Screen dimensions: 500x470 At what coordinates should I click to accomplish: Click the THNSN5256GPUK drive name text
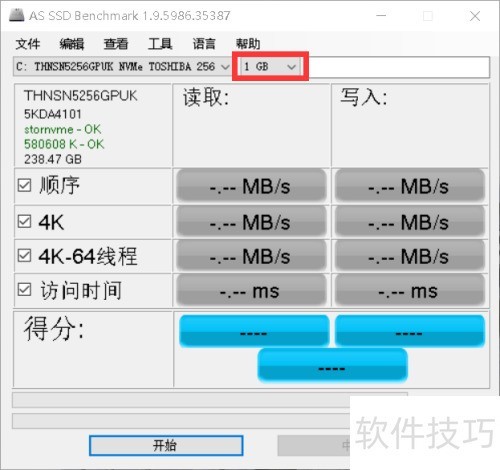pyautogui.click(x=80, y=96)
